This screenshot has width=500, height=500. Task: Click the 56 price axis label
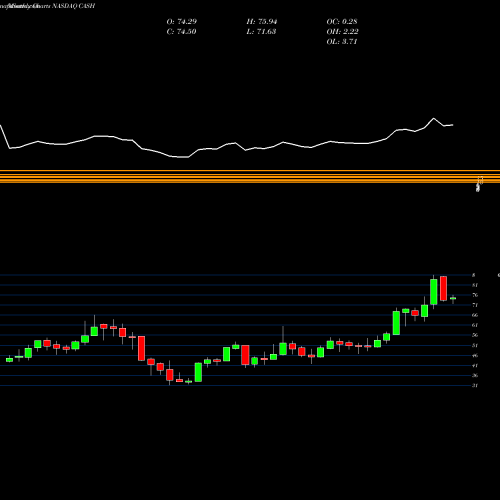pyautogui.click(x=475, y=335)
